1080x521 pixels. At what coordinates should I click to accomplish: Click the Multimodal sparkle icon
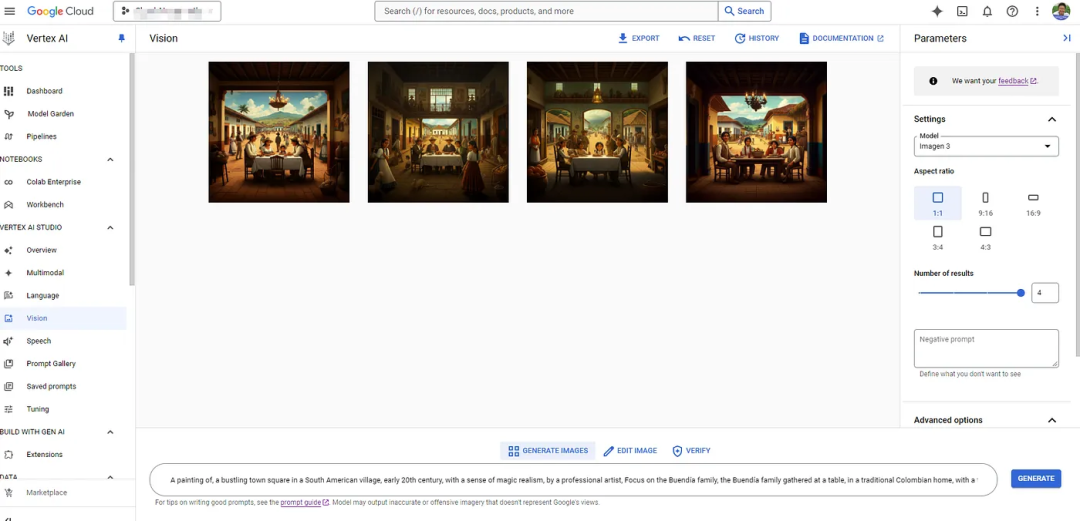click(8, 273)
